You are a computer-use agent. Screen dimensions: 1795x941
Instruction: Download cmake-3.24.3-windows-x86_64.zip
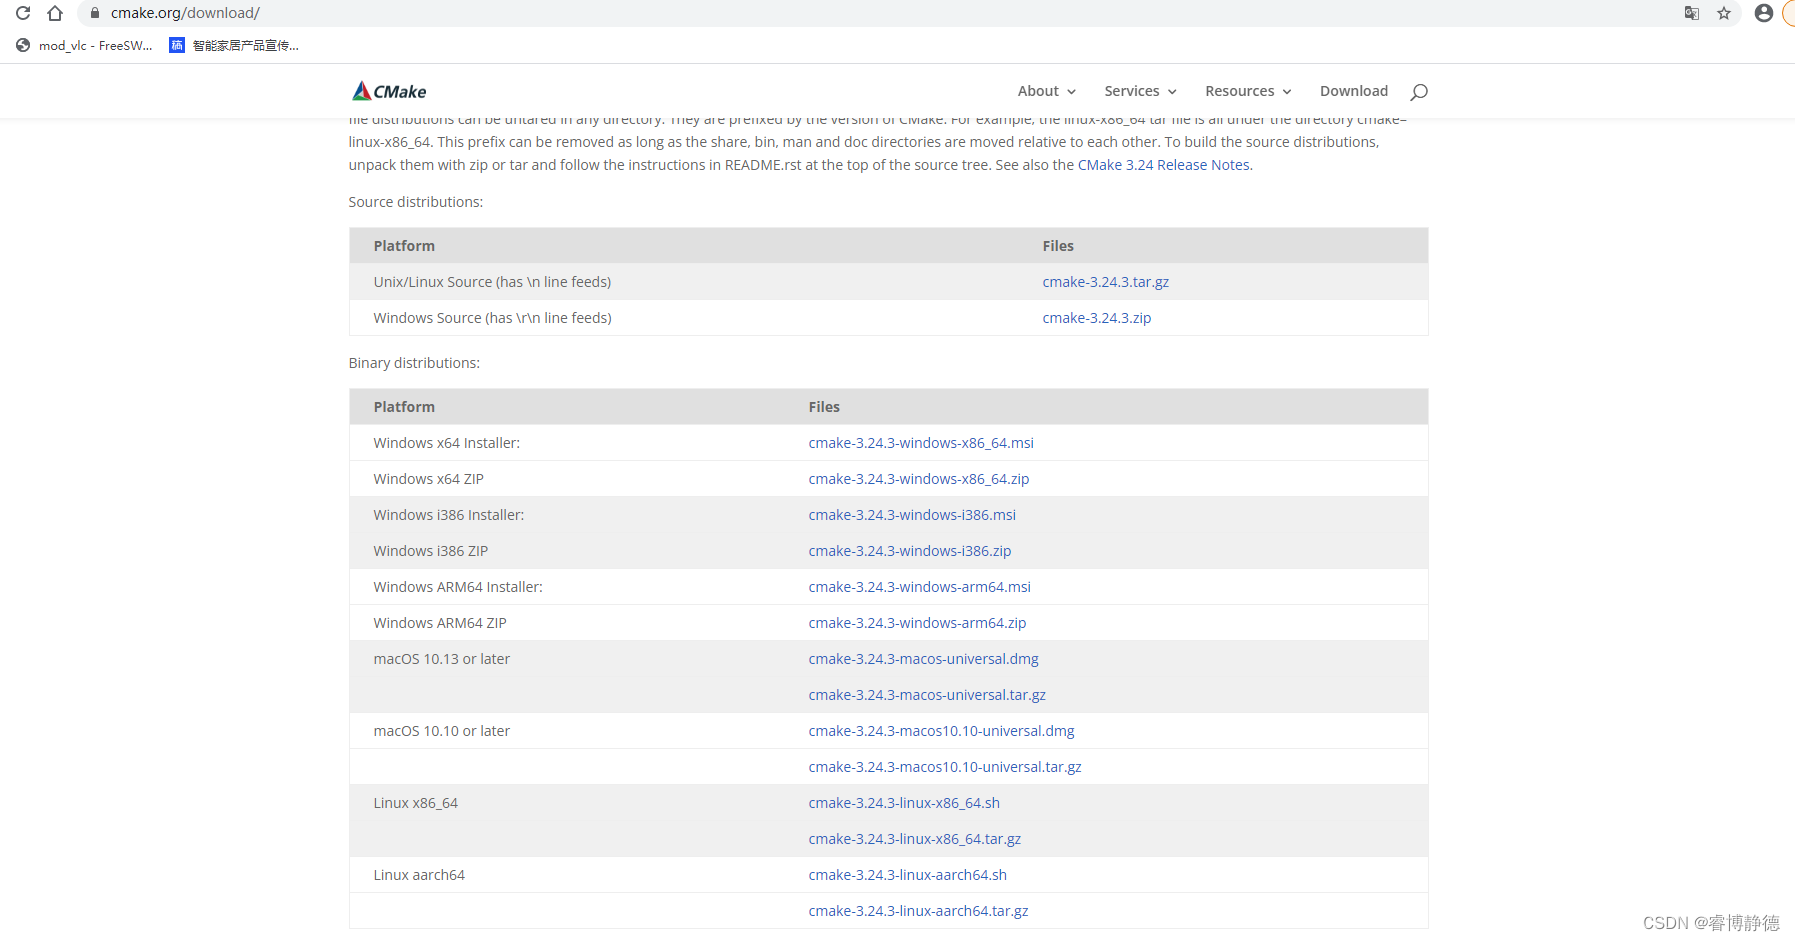pos(919,479)
